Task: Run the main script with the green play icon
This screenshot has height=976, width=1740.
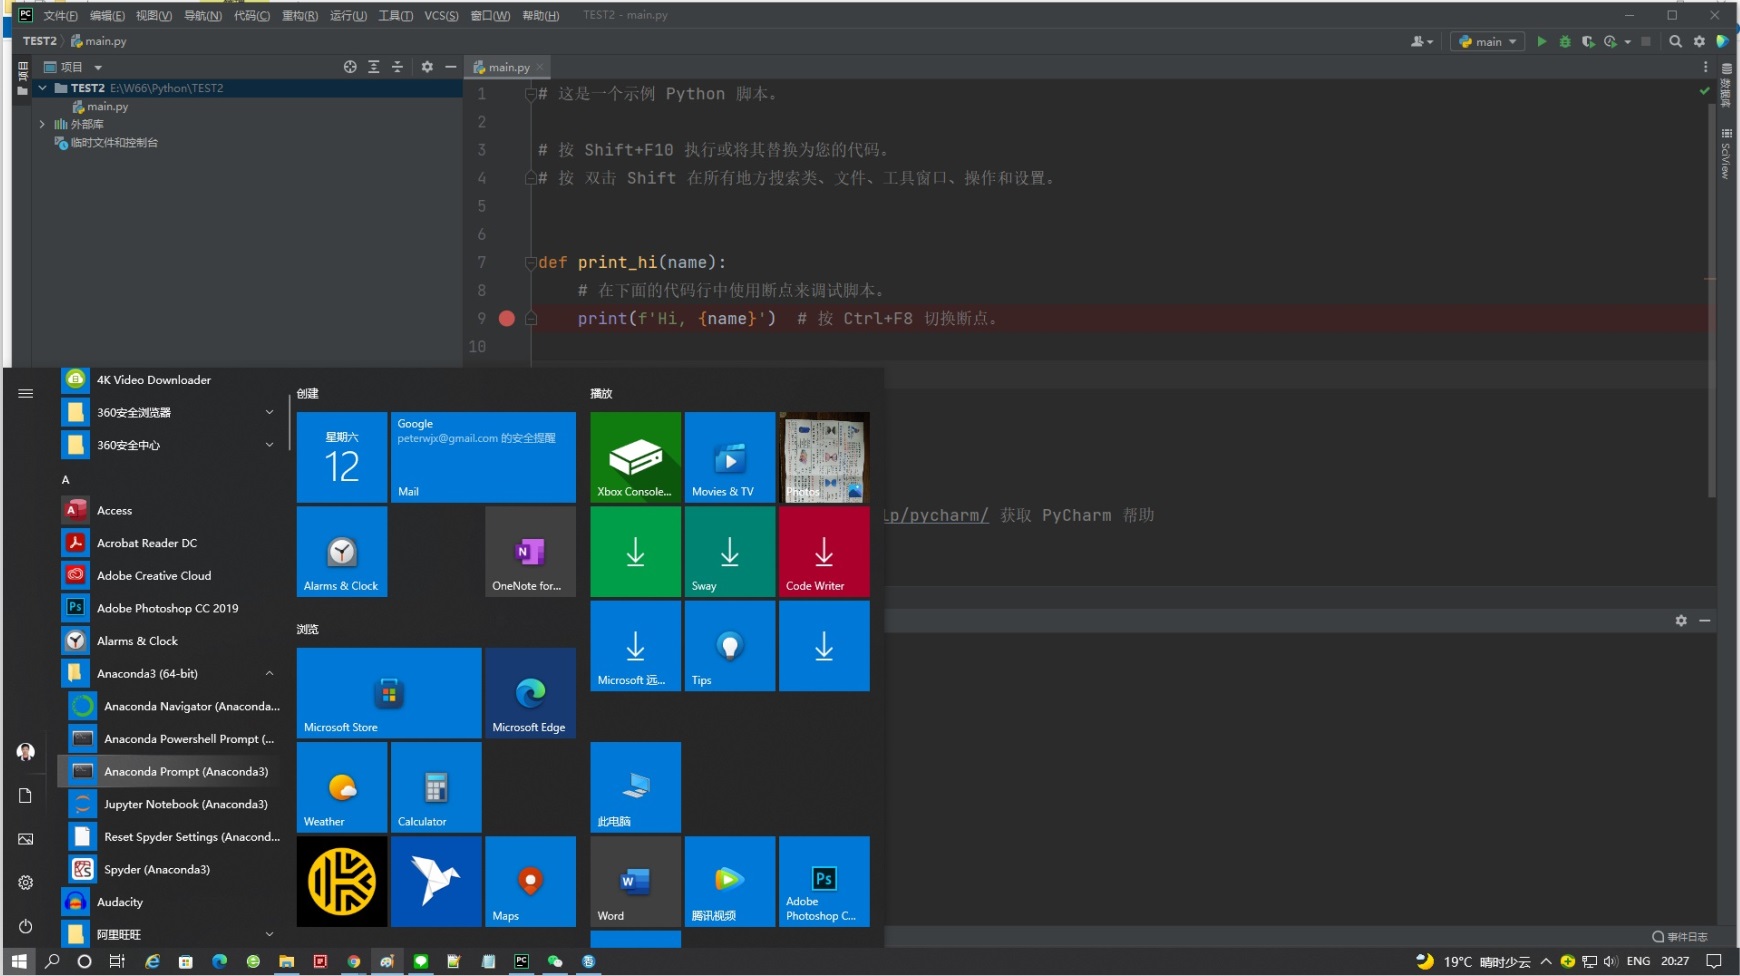Action: (x=1540, y=41)
